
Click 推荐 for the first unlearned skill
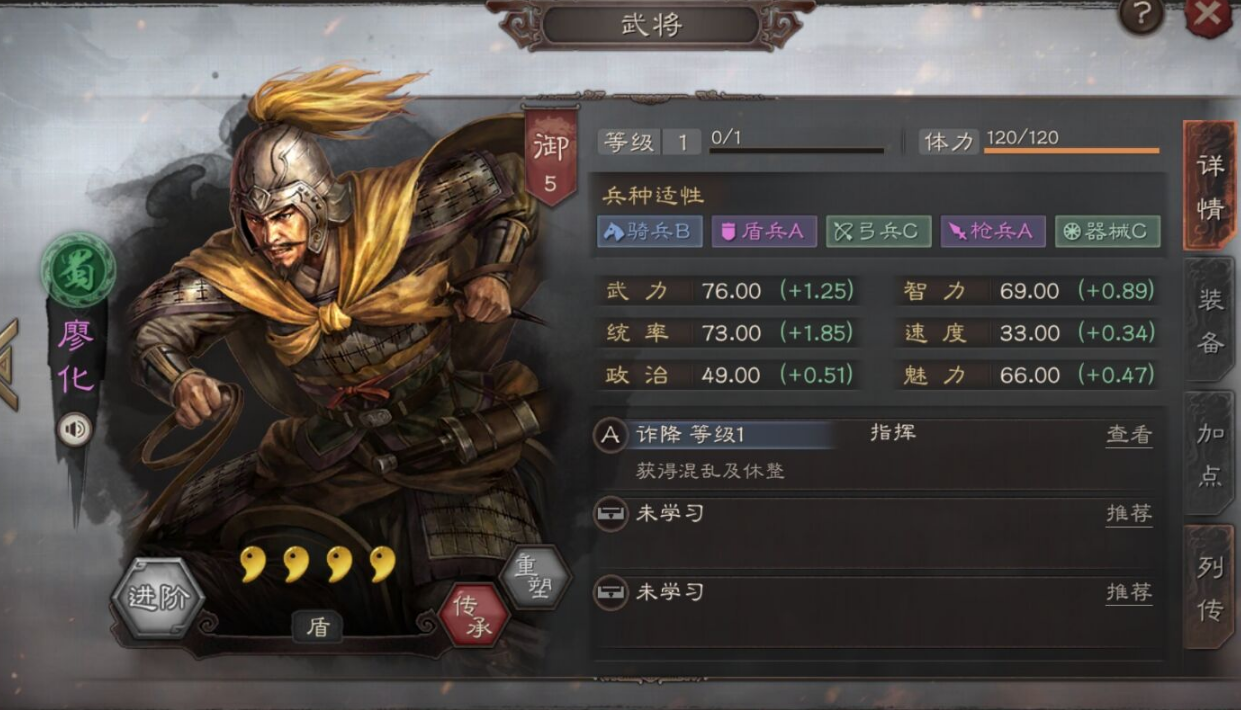pyautogui.click(x=1129, y=514)
